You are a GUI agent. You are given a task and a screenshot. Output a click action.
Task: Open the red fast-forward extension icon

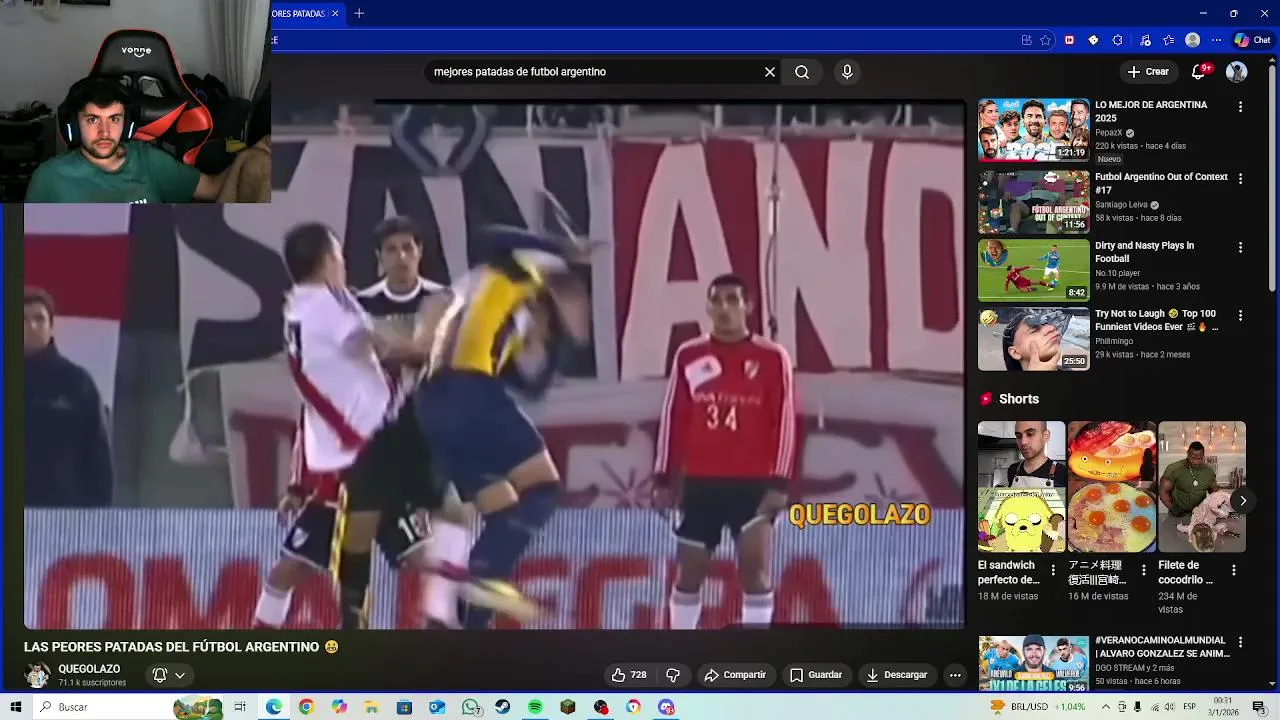pos(1069,40)
